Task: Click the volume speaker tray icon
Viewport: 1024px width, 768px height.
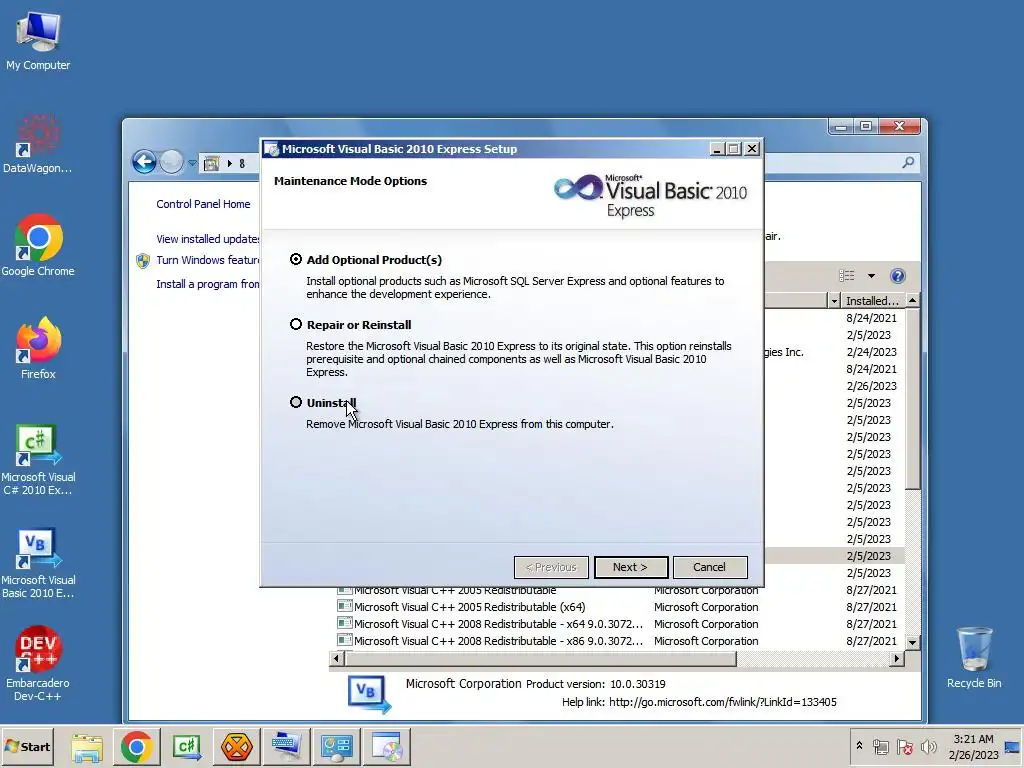Action: tap(928, 746)
